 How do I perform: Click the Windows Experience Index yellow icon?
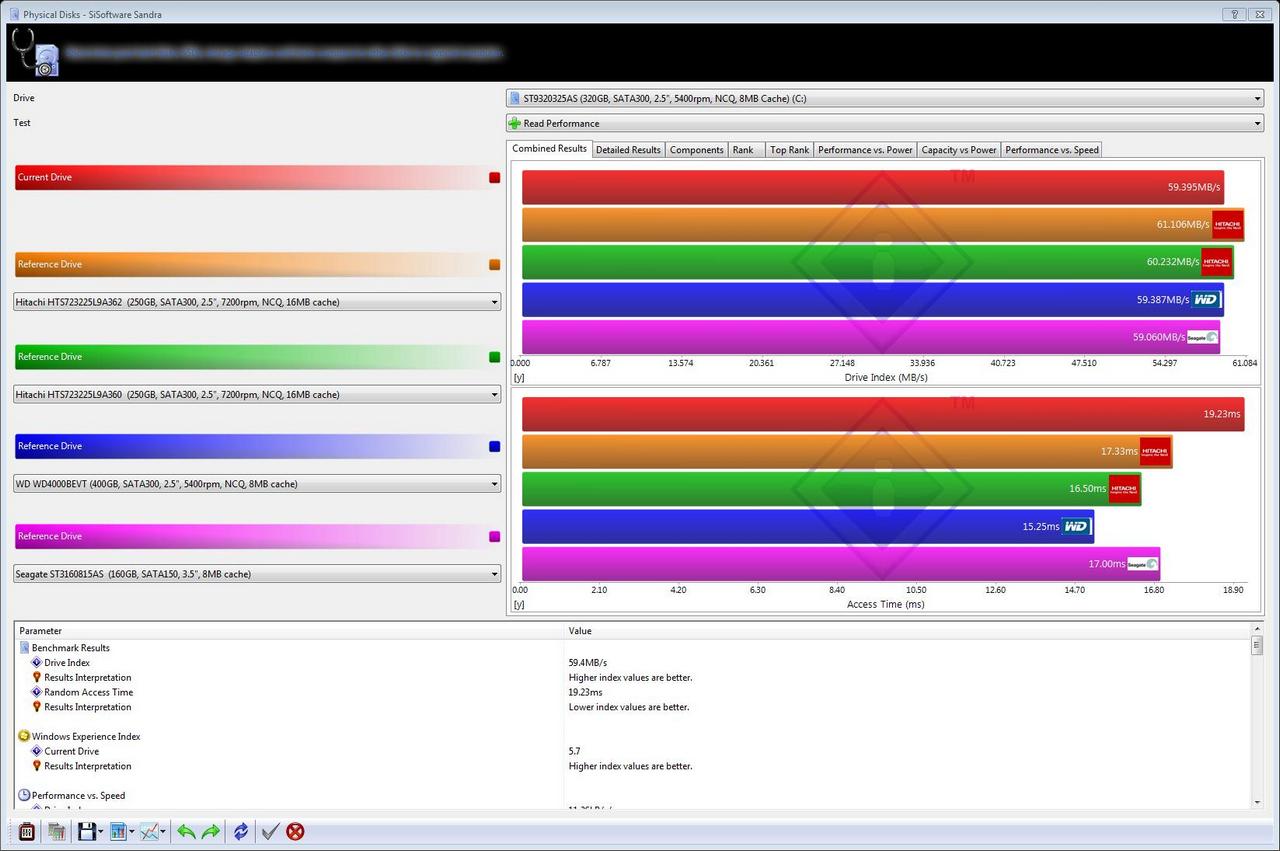(x=24, y=736)
